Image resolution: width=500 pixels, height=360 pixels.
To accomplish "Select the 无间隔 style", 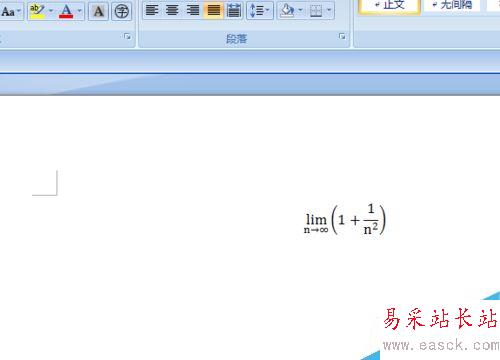I will (452, 5).
